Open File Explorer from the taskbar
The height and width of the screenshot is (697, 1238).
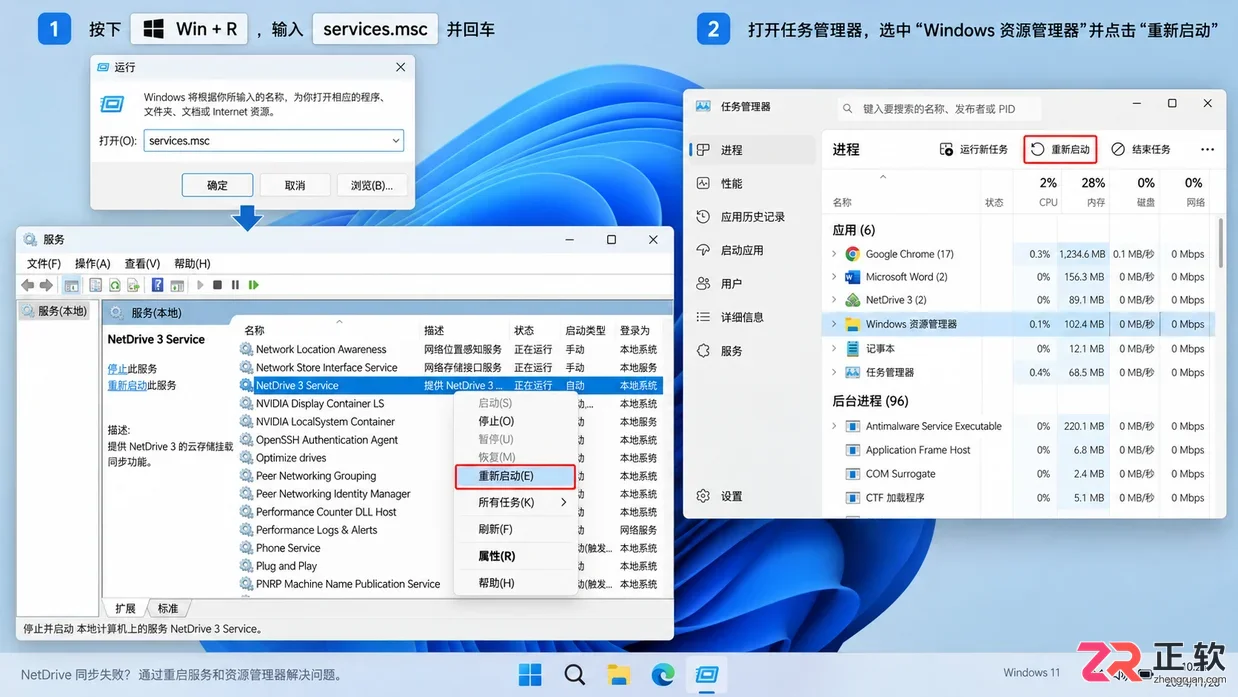coord(619,675)
